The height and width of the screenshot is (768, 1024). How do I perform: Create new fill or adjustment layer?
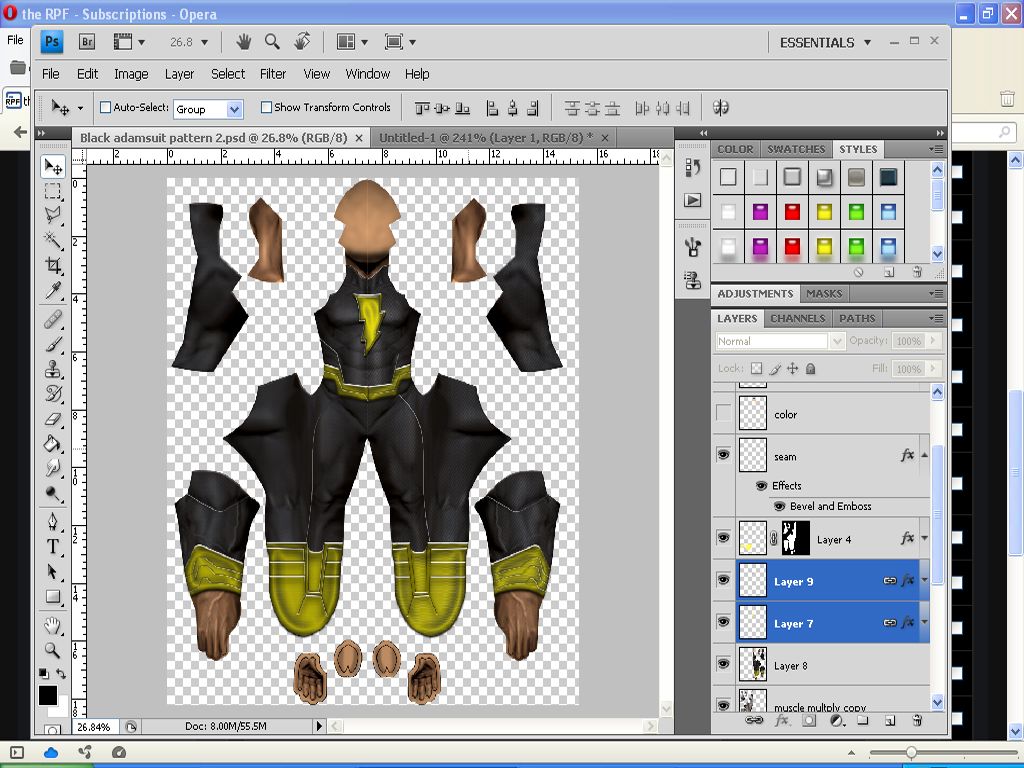point(837,720)
